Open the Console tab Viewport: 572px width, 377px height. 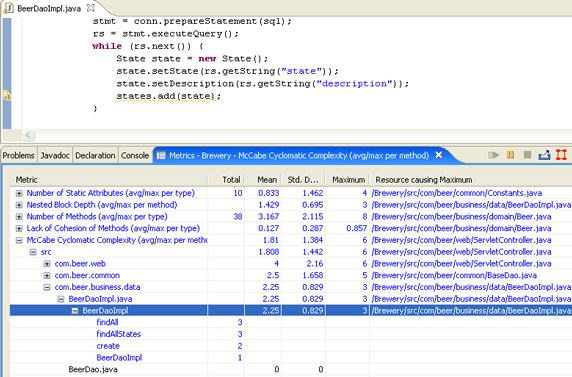pyautogui.click(x=135, y=155)
